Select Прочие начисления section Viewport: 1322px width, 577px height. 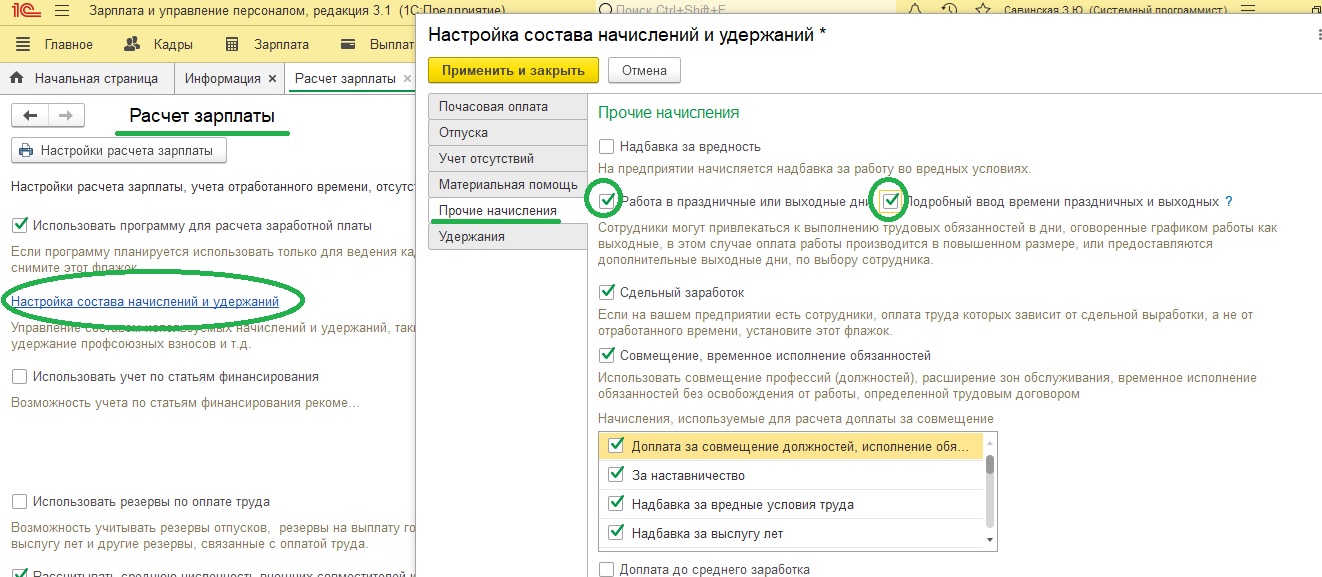click(x=507, y=211)
